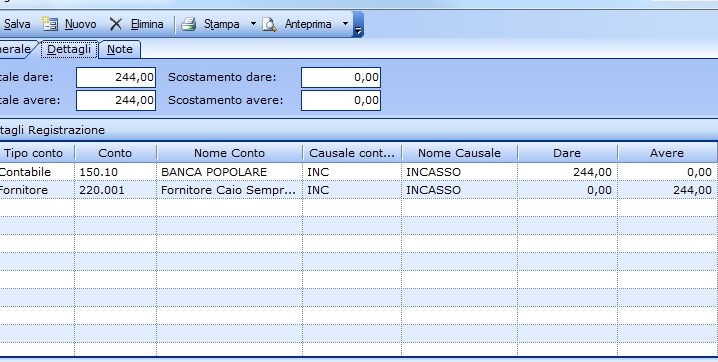Sort by the Nome Conto column header

[x=229, y=153]
